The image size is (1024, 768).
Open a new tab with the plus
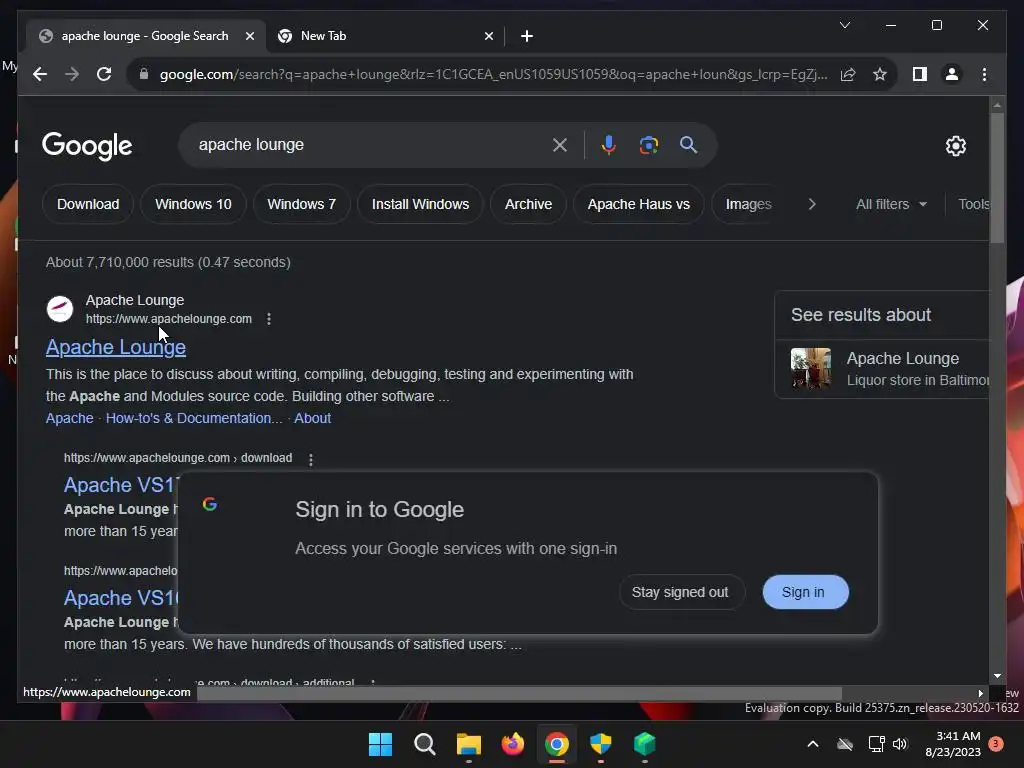coord(527,36)
